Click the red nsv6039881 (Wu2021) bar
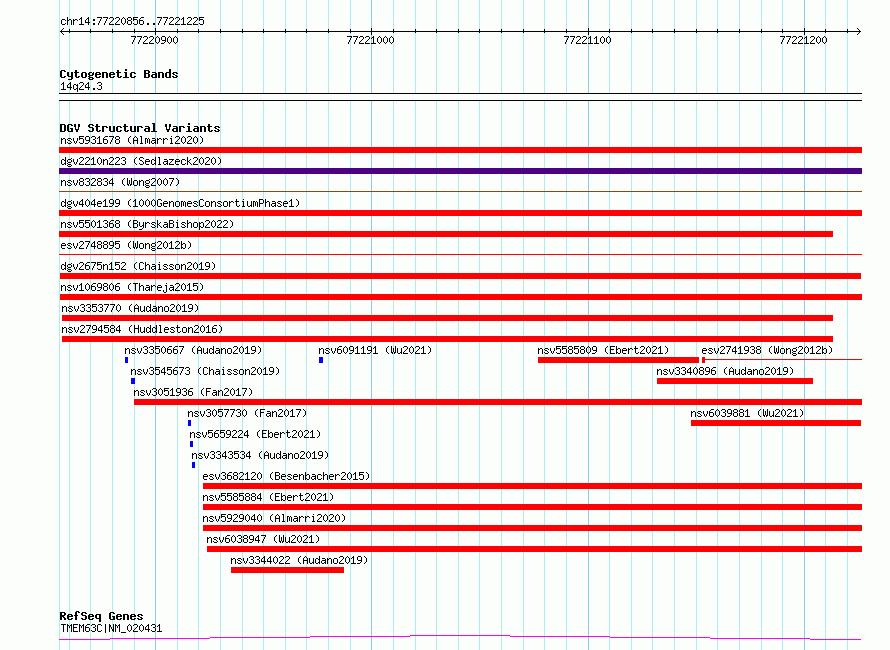The width and height of the screenshot is (890, 650). coord(776,423)
